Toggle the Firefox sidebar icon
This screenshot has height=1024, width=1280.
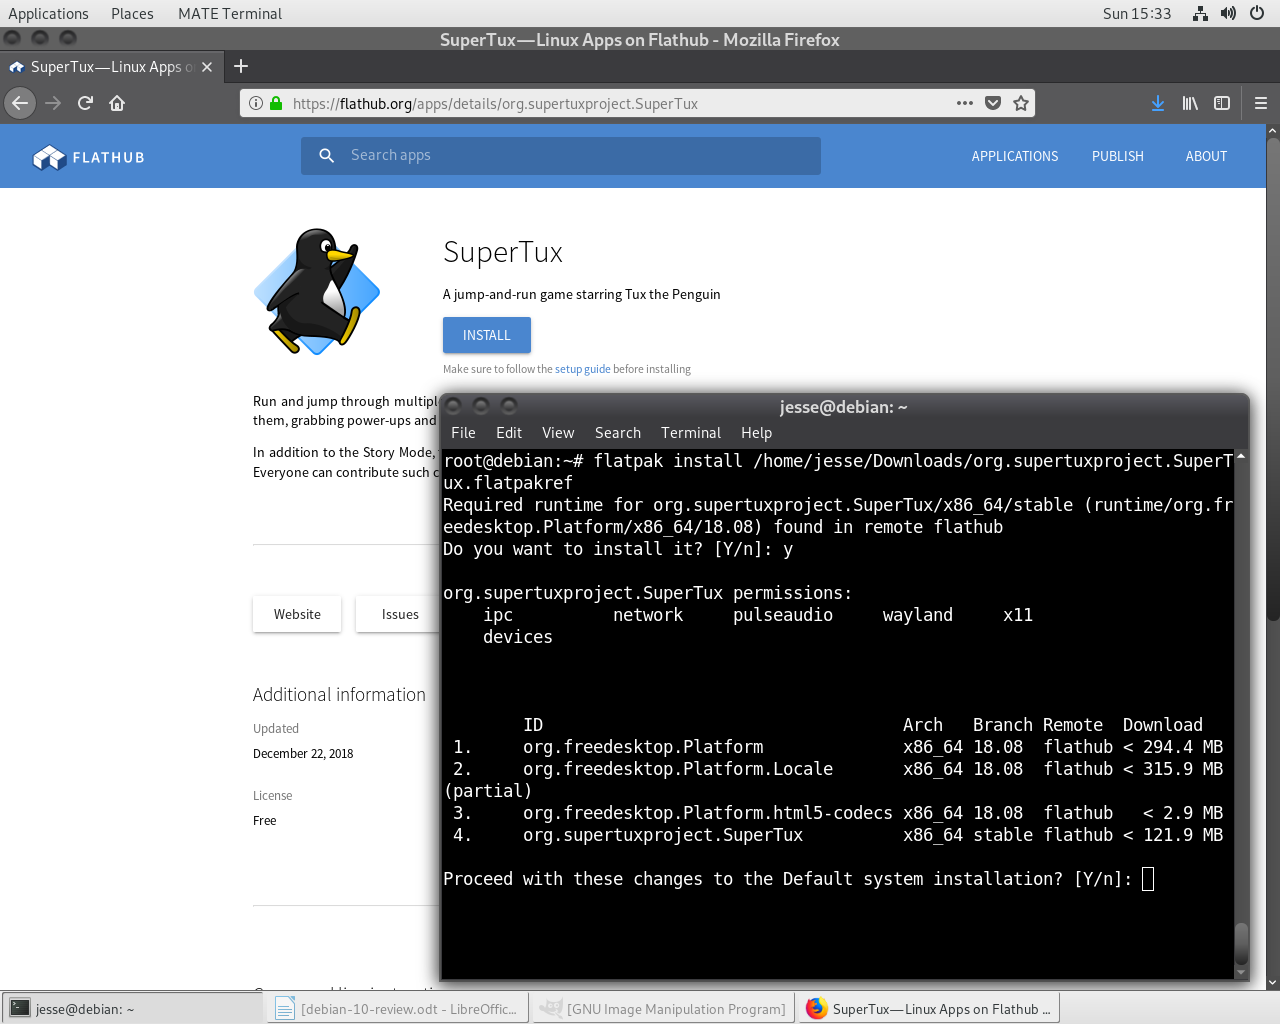[x=1222, y=103]
